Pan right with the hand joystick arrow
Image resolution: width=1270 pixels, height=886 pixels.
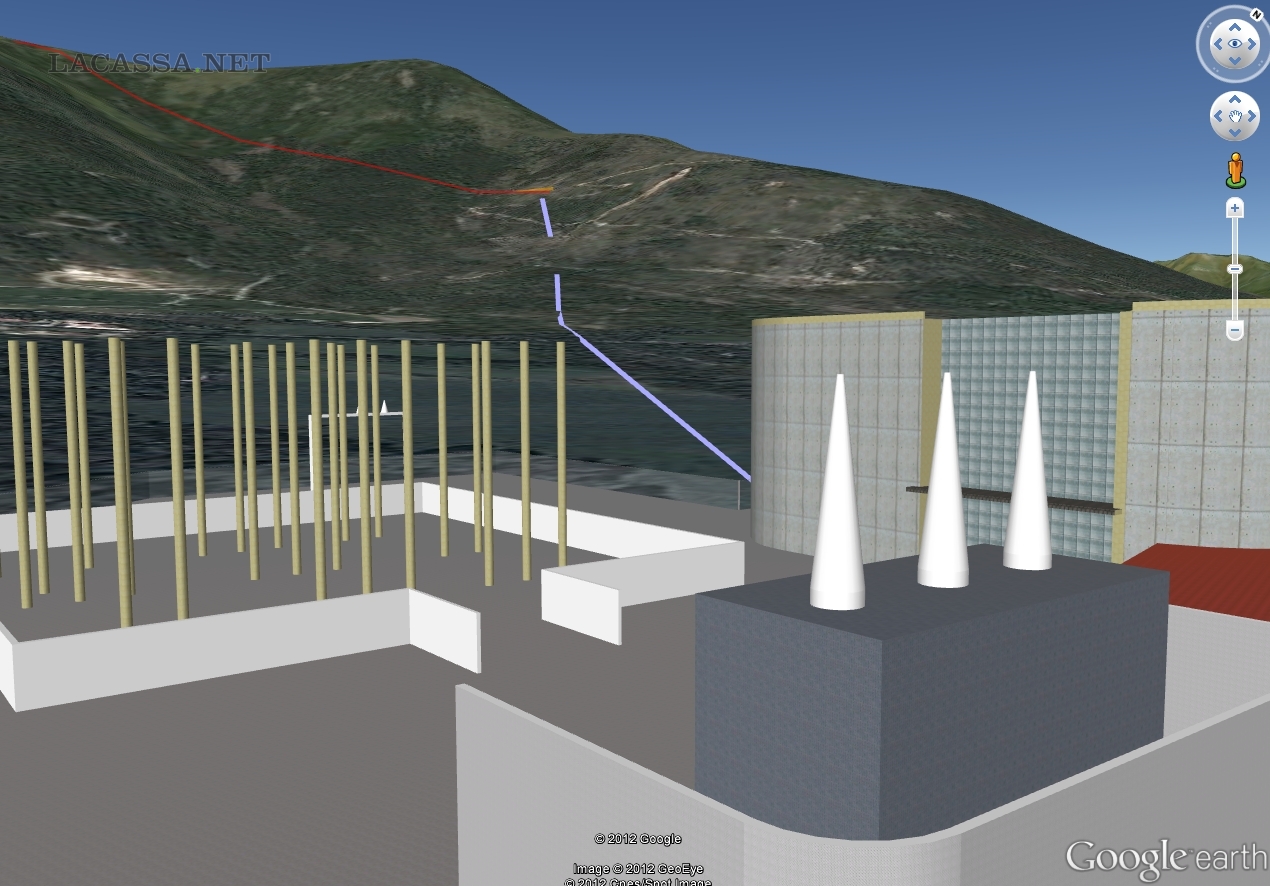point(1250,116)
